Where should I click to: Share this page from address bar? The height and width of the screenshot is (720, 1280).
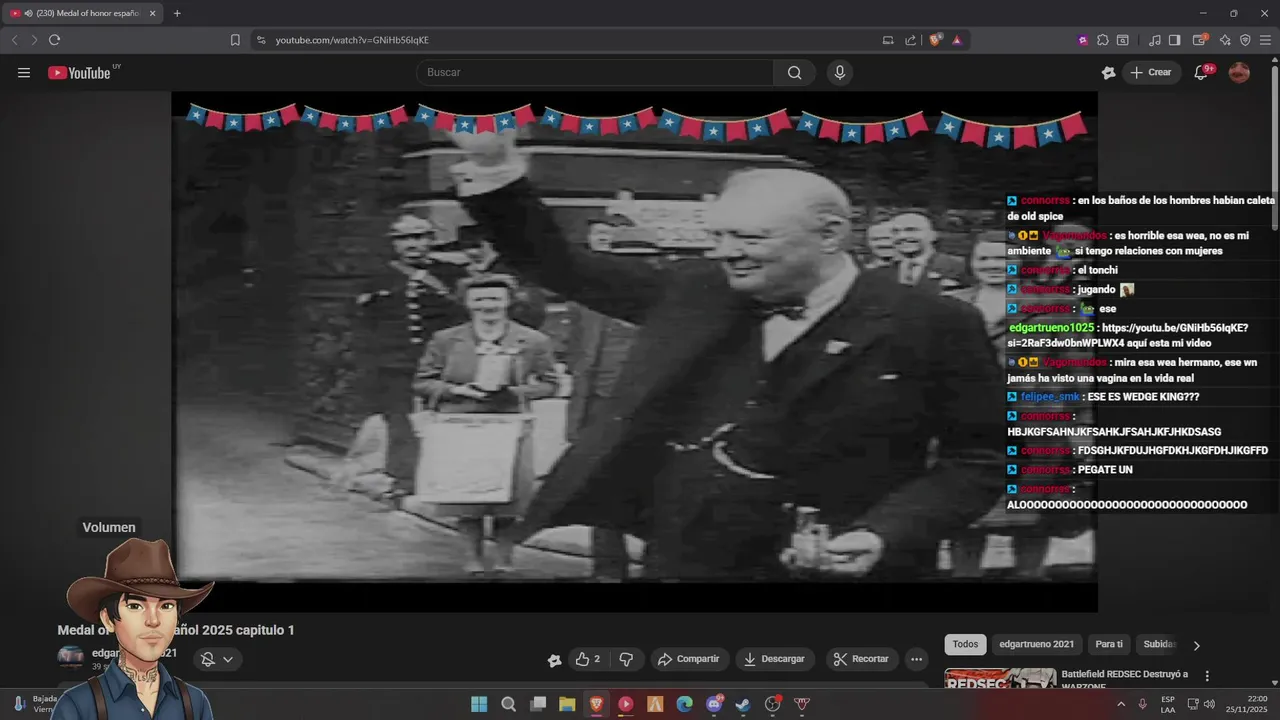pyautogui.click(x=910, y=40)
